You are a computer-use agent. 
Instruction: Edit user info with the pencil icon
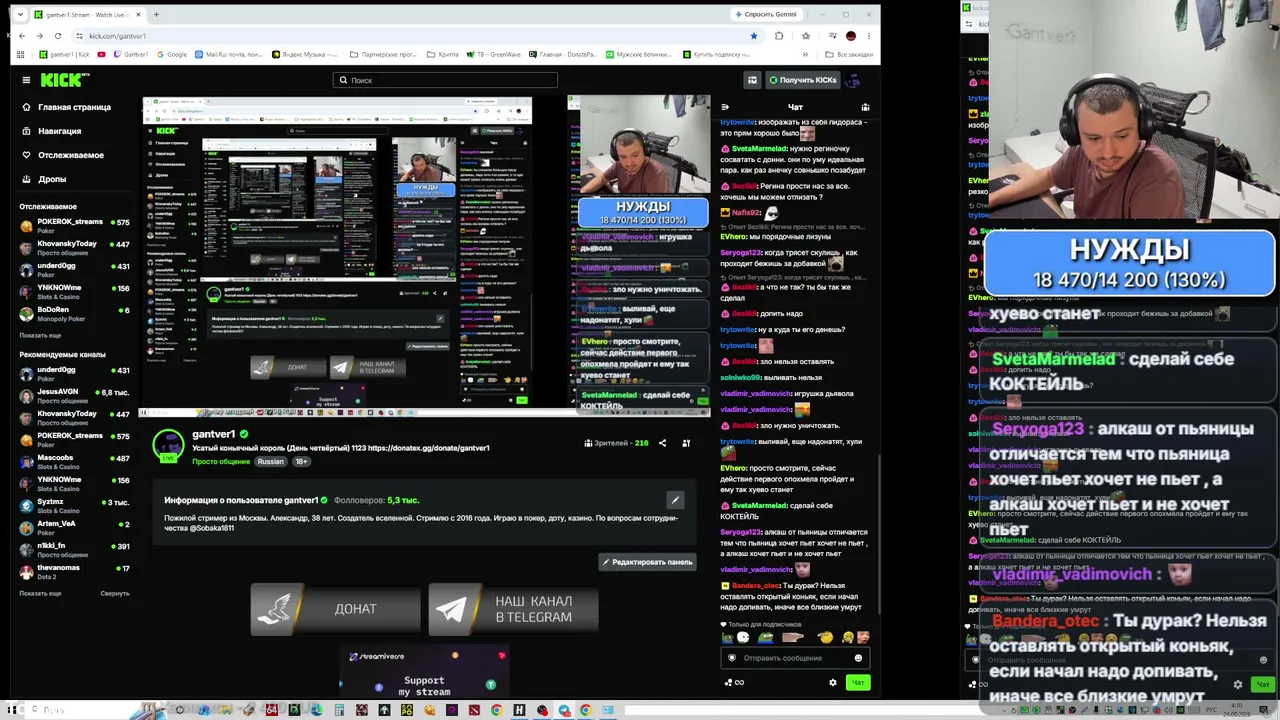click(675, 500)
